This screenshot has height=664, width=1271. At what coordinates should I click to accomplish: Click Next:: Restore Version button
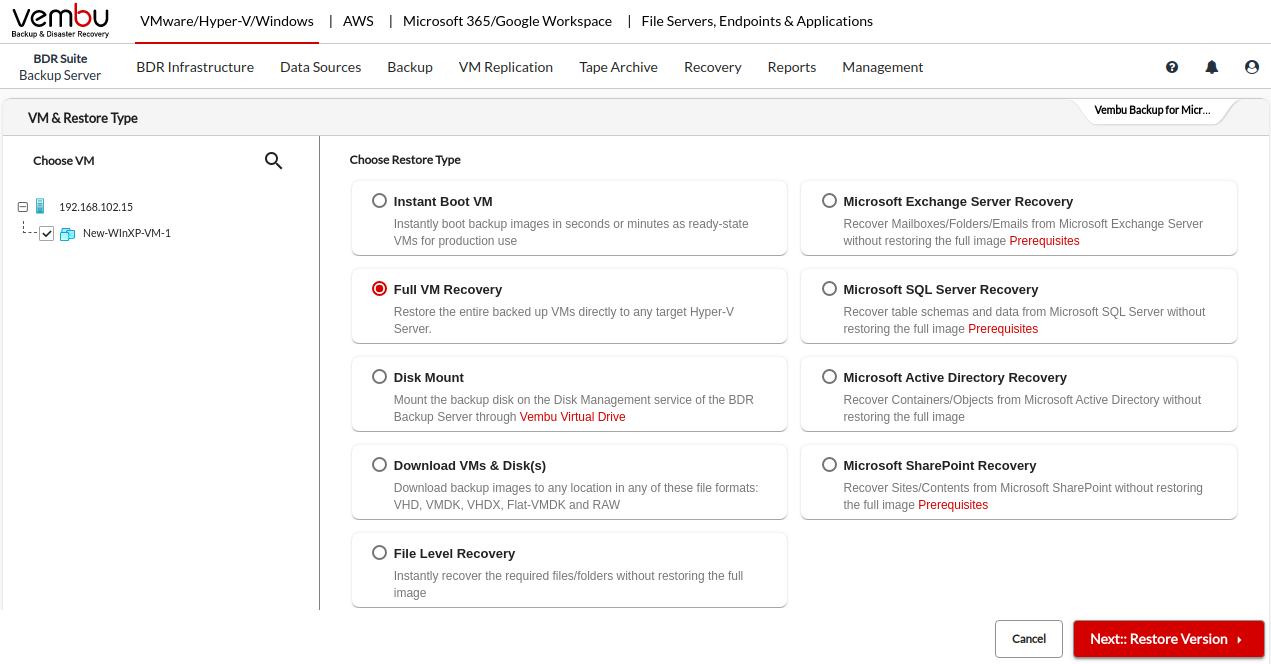pos(1168,639)
